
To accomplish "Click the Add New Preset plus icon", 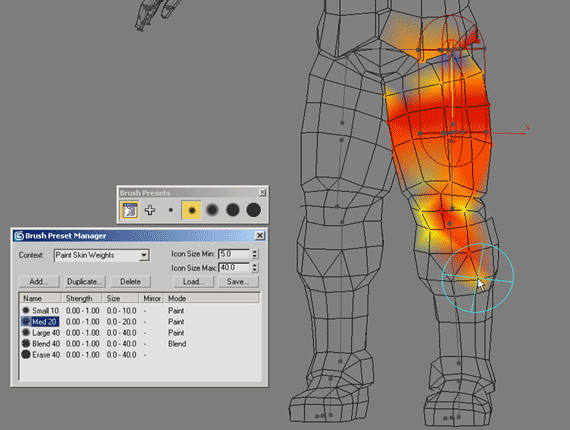I will click(x=150, y=210).
